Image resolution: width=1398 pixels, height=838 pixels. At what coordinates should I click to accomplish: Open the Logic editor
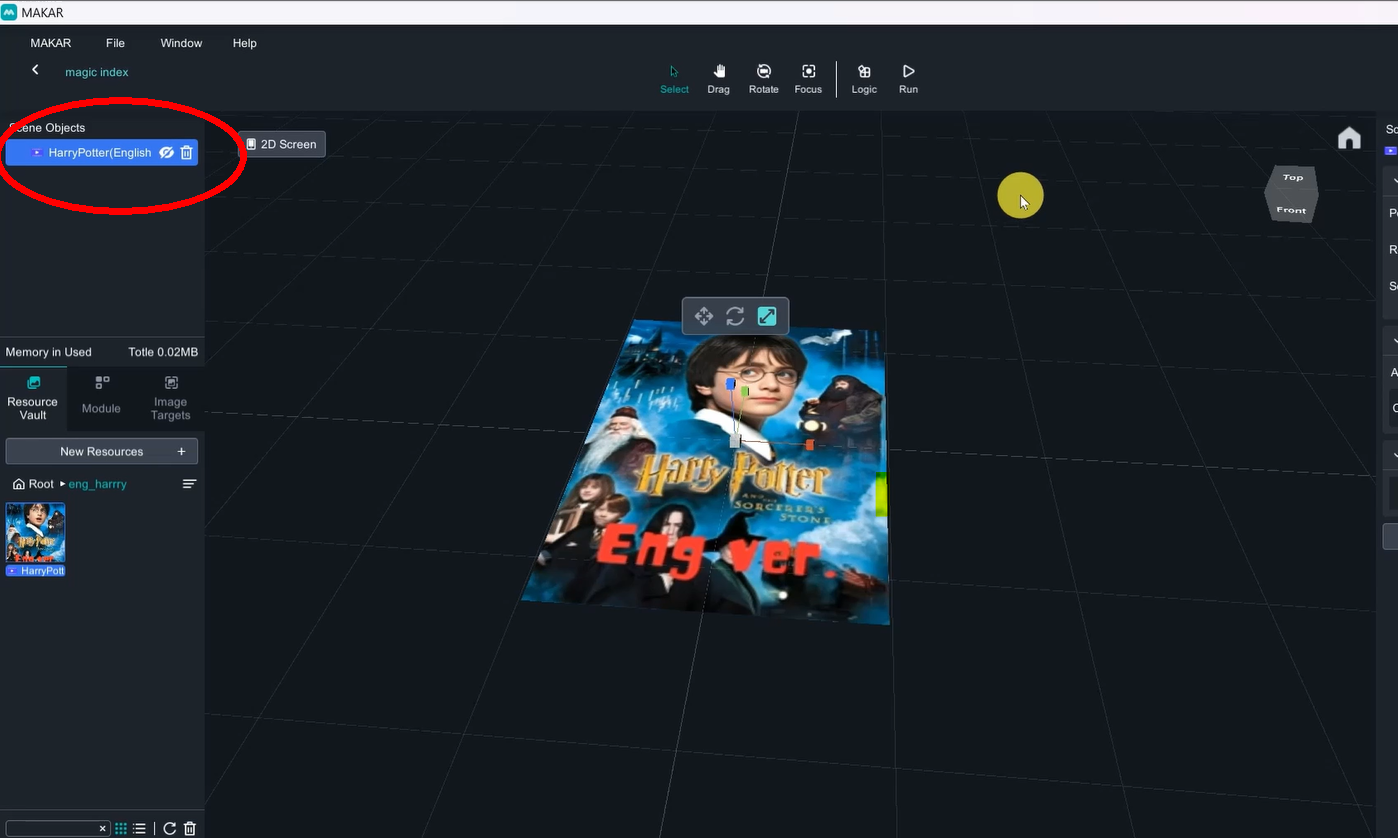pos(864,78)
